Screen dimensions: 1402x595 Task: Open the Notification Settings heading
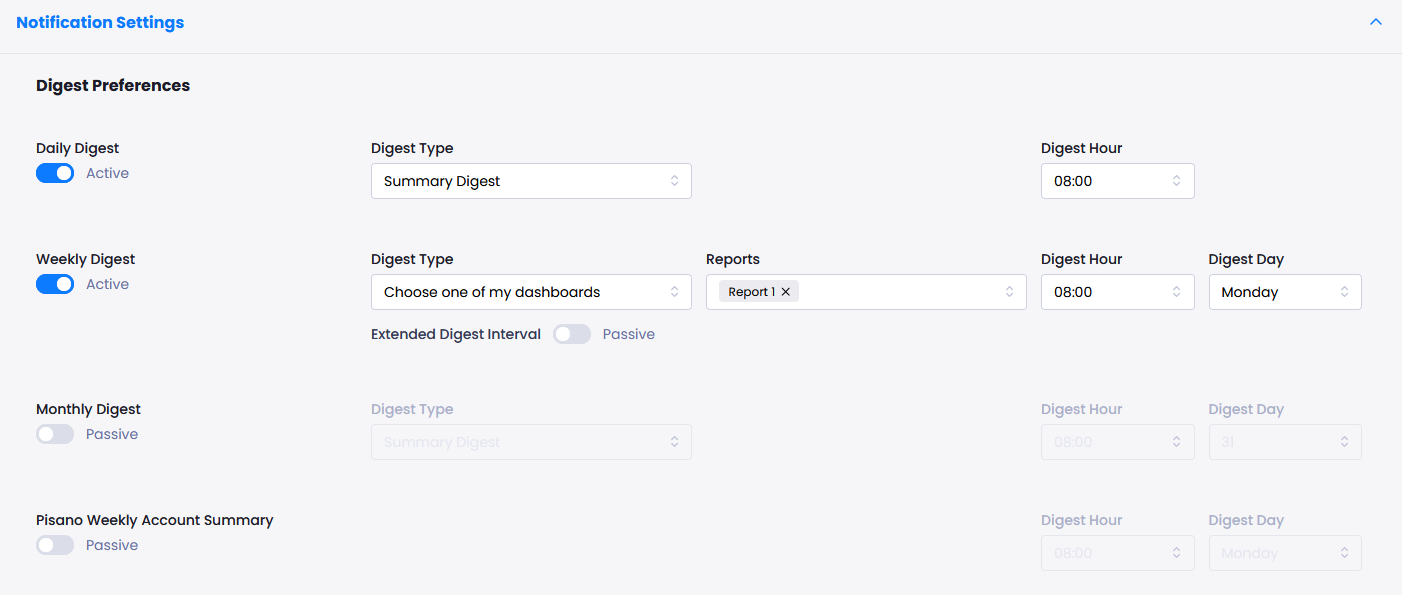pos(100,22)
